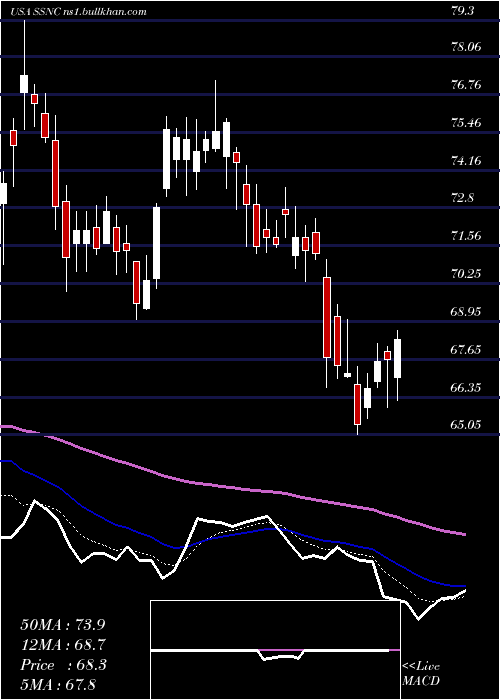Screen dimensions: 500x700
Task: Select the 79.3 price axis label
Action: coord(462,11)
